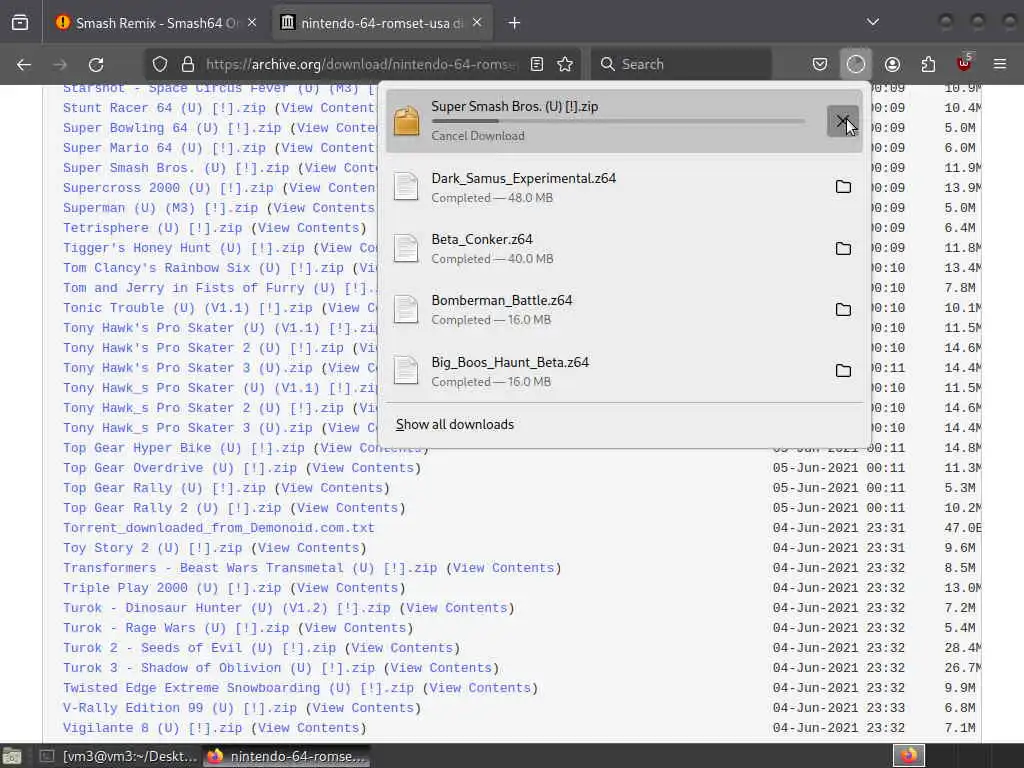Open Twisted Edge Extreme Snowboarding zip link
Screen dimensions: 1024x768
coord(238,688)
